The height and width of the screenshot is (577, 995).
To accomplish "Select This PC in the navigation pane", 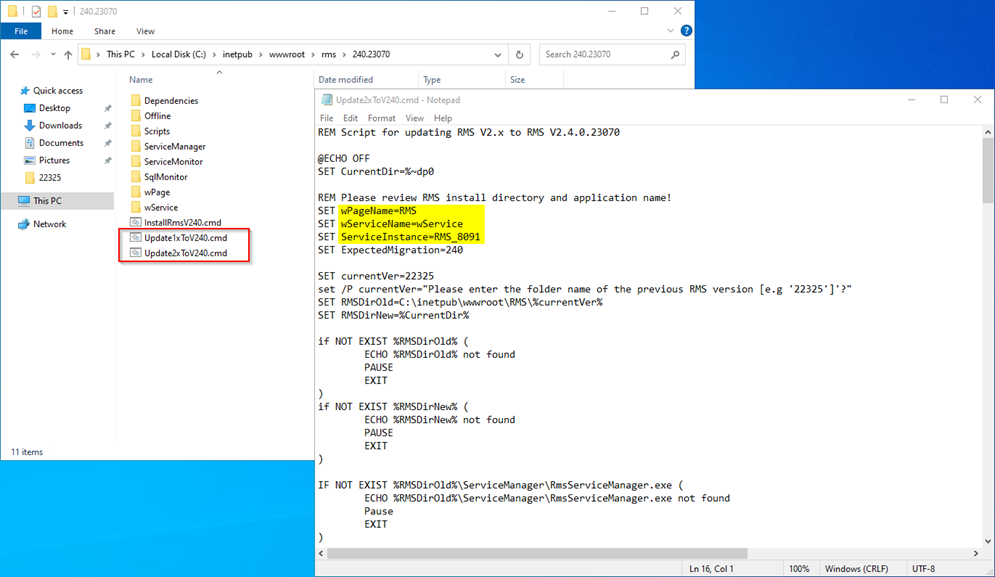I will tap(48, 201).
